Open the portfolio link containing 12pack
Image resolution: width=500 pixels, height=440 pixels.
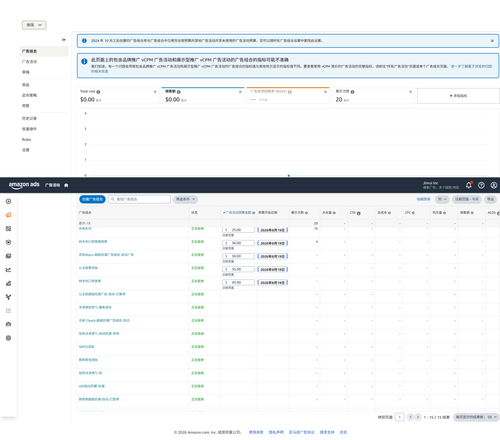104,320
